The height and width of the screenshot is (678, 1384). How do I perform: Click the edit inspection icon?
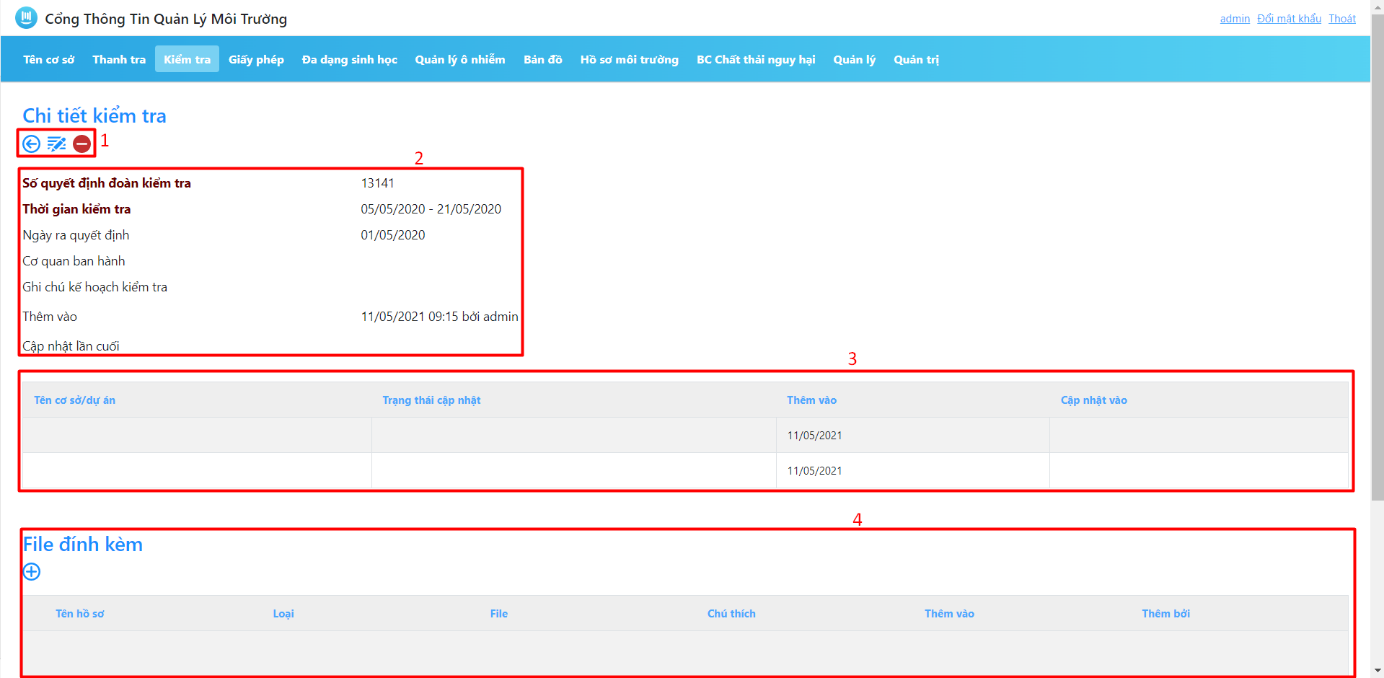(57, 144)
